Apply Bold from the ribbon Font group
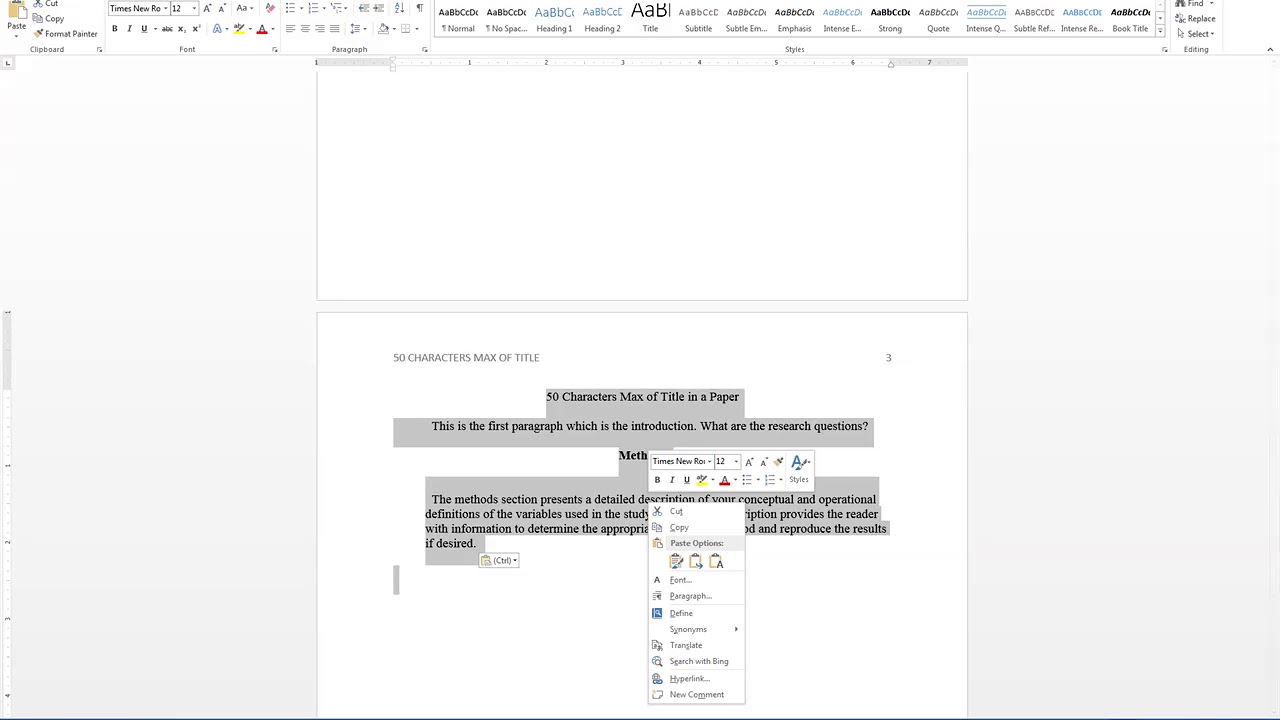This screenshot has width=1280, height=720. click(115, 29)
